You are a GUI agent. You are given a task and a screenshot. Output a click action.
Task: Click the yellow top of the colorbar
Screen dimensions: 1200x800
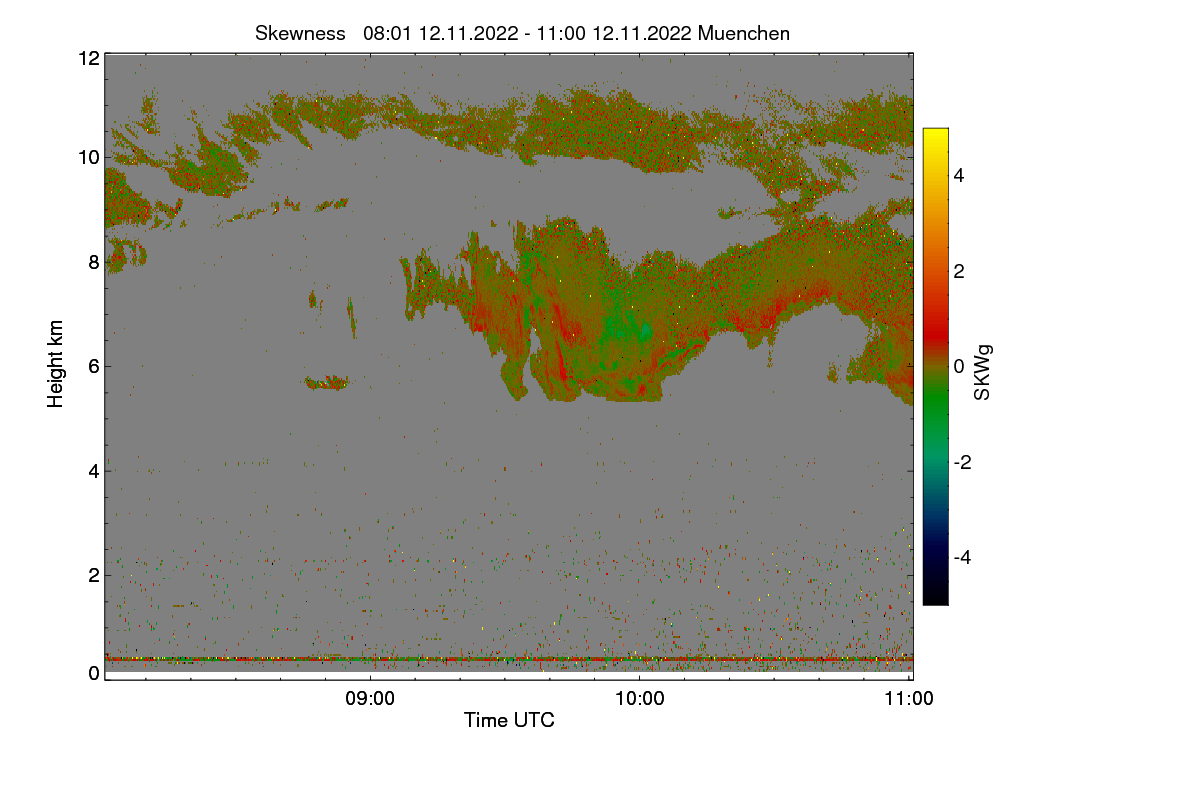(935, 136)
